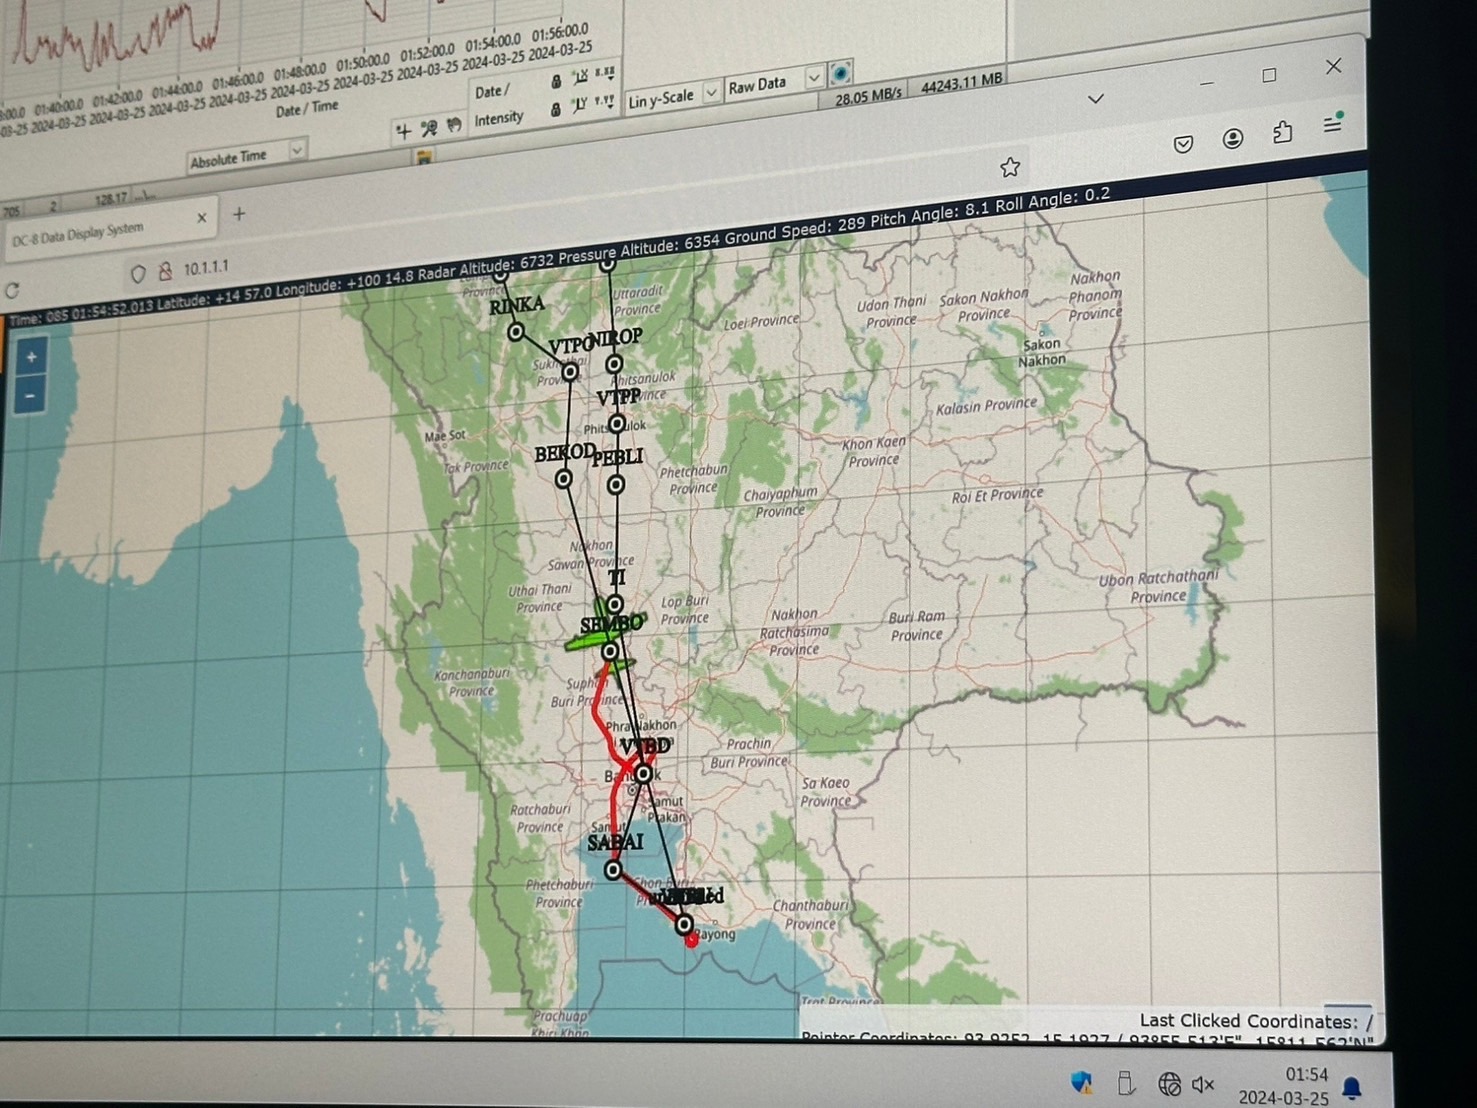Toggle the Intensity axis autoscale lock
This screenshot has height=1108, width=1477.
555,111
